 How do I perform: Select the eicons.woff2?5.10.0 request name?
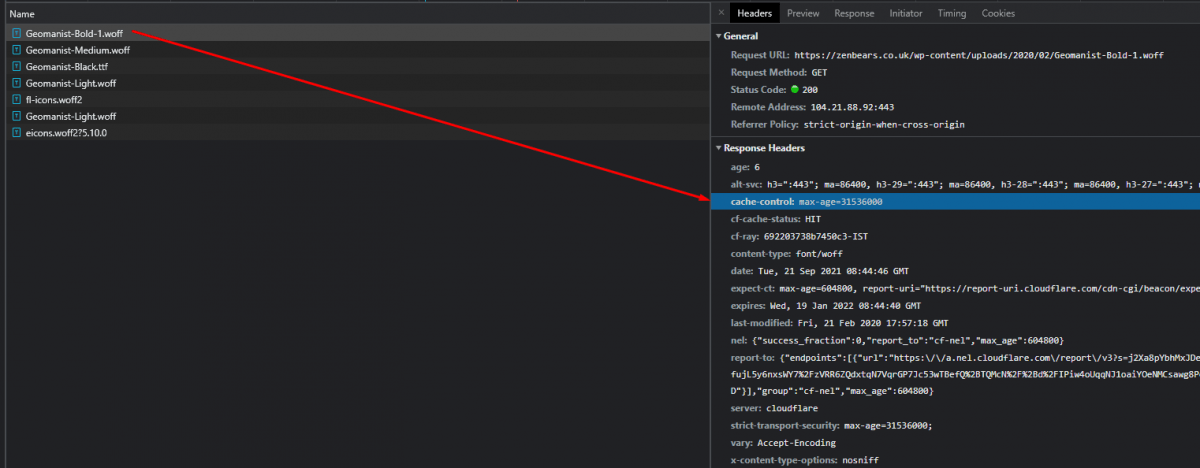point(66,132)
